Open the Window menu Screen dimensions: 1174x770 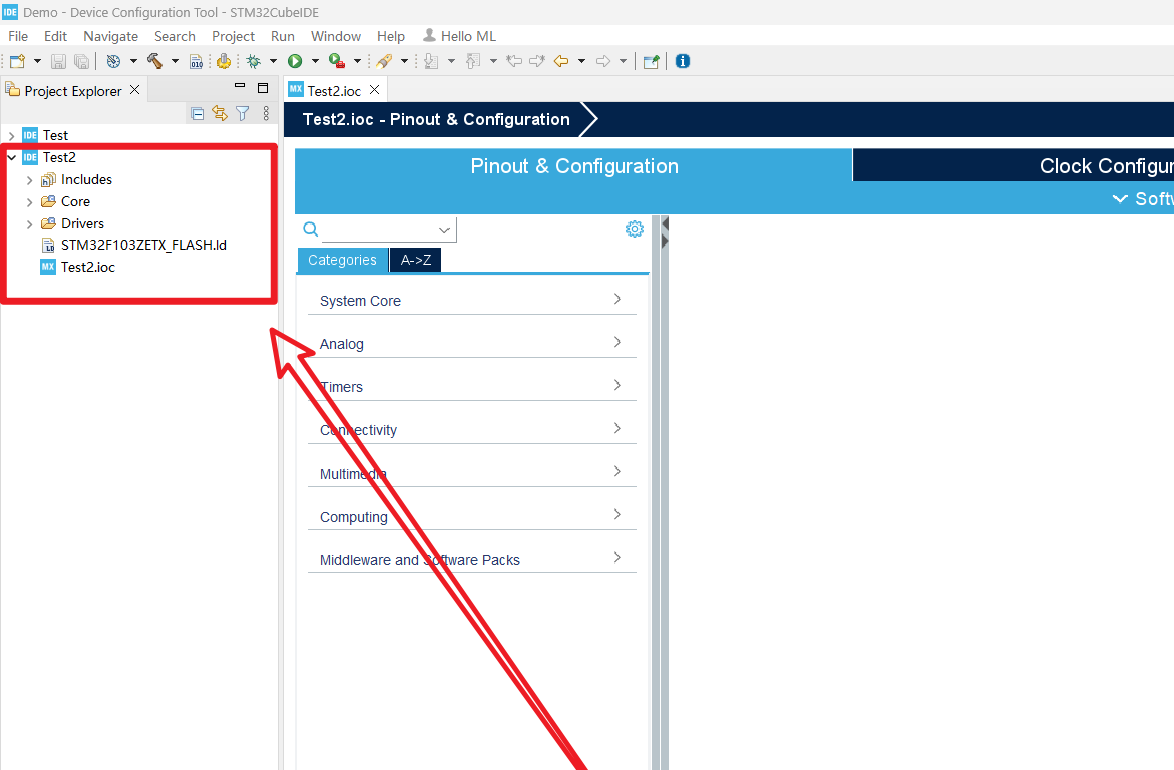pyautogui.click(x=335, y=36)
